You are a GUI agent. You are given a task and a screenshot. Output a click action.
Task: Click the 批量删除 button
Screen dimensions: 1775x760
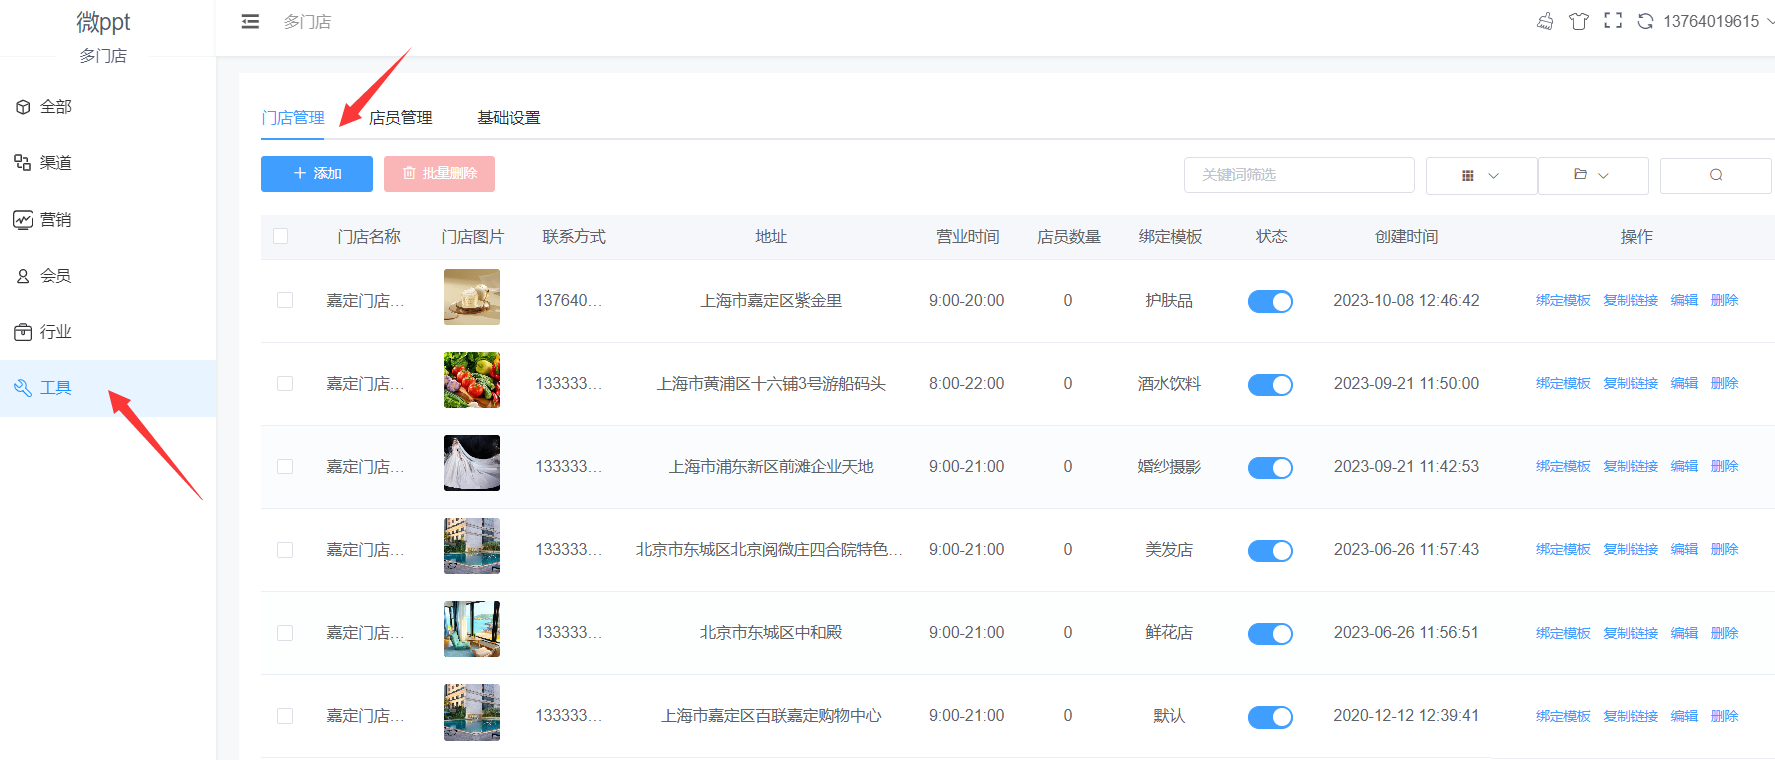[x=439, y=174]
